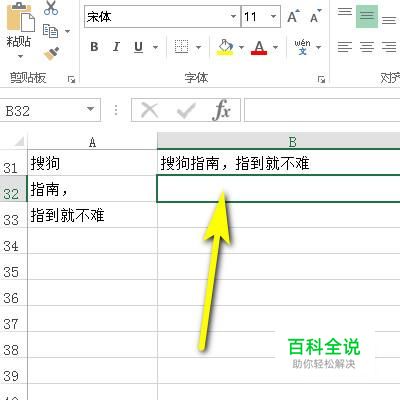Select cell containing 搜狗
Image resolution: width=400 pixels, height=400 pixels.
[x=92, y=163]
